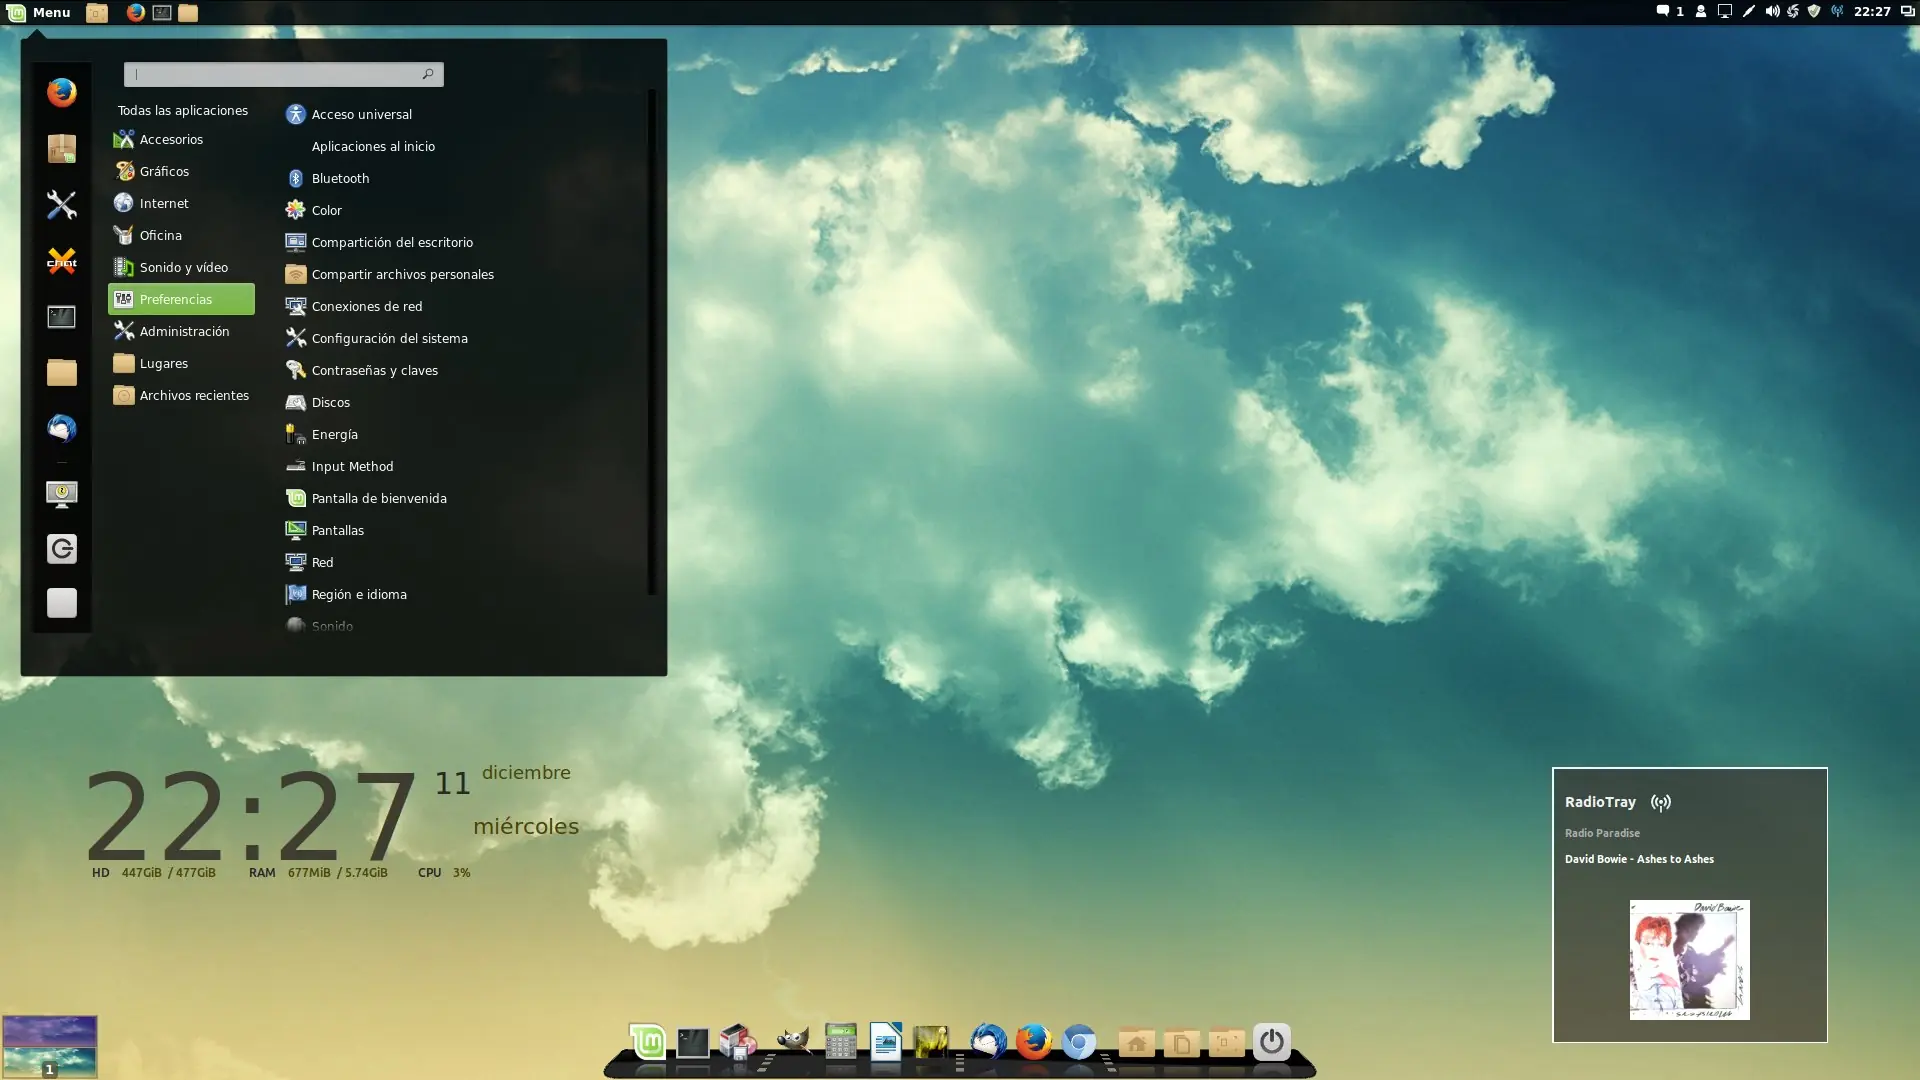Select the Administración category
The height and width of the screenshot is (1080, 1920).
[x=184, y=331]
